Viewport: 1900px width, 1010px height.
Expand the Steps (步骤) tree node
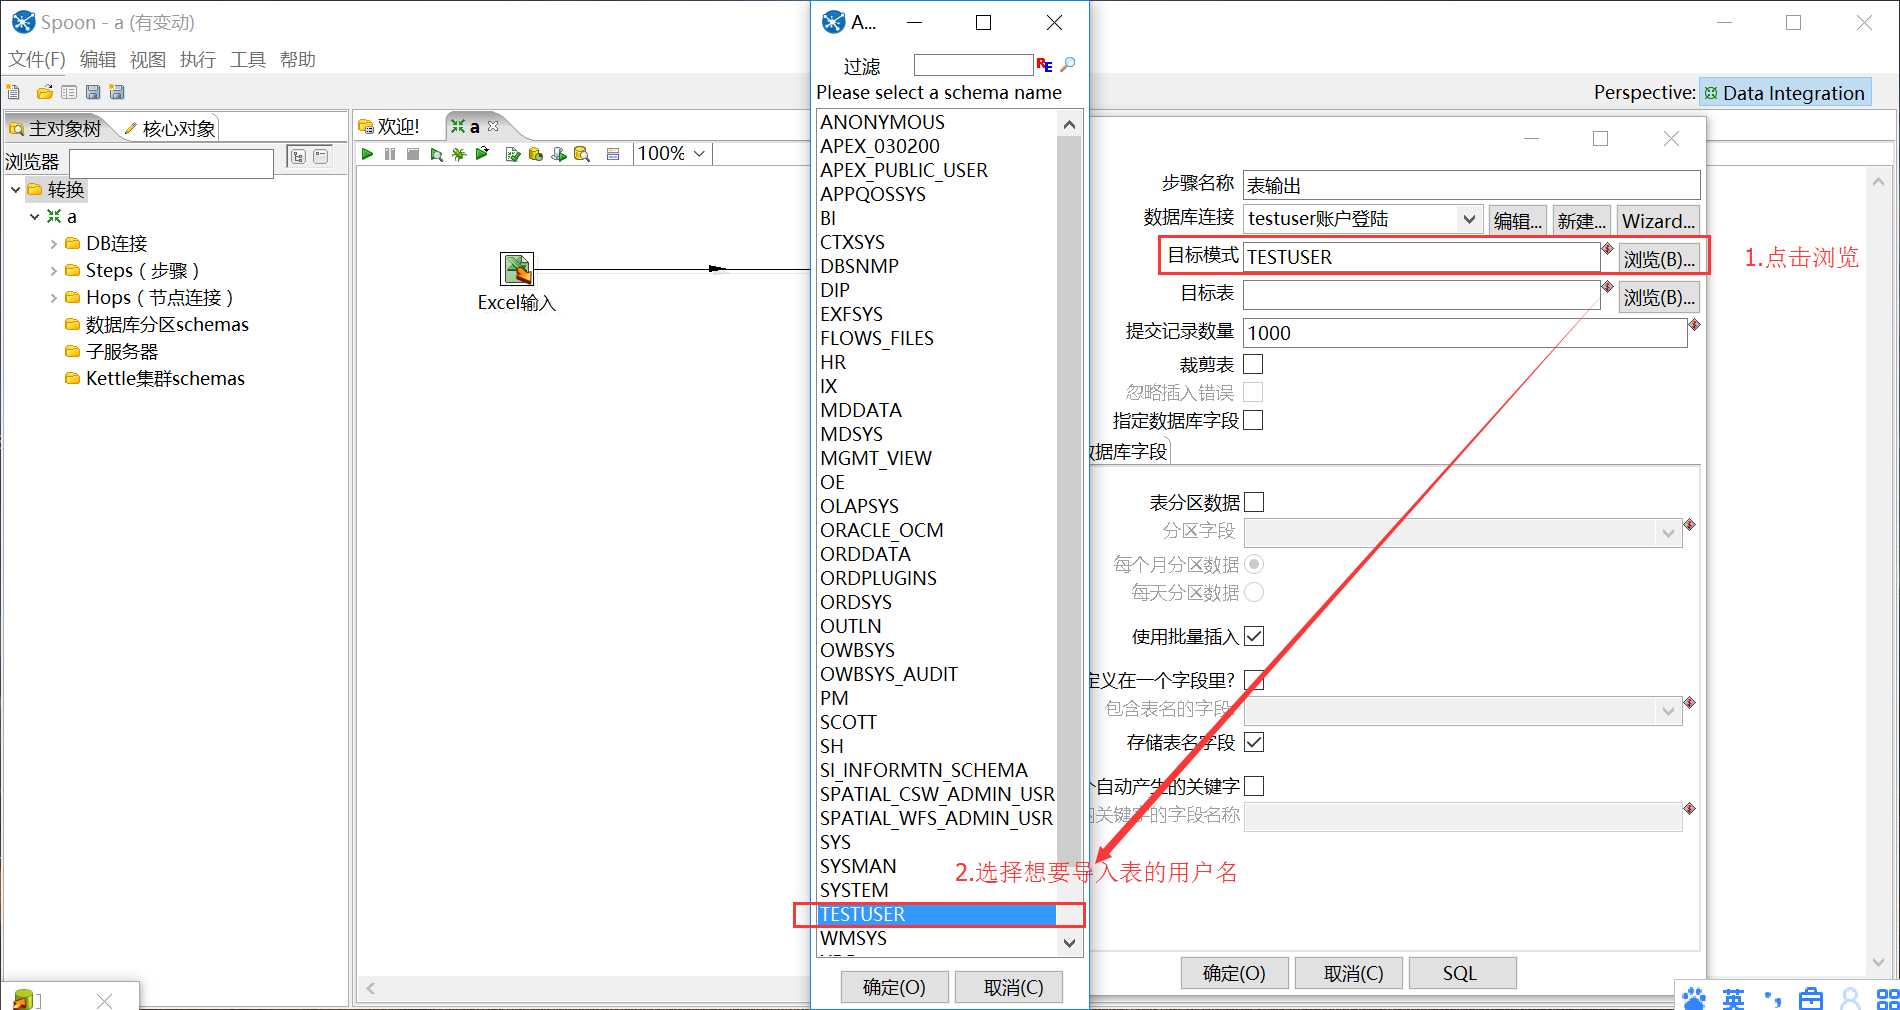54,270
